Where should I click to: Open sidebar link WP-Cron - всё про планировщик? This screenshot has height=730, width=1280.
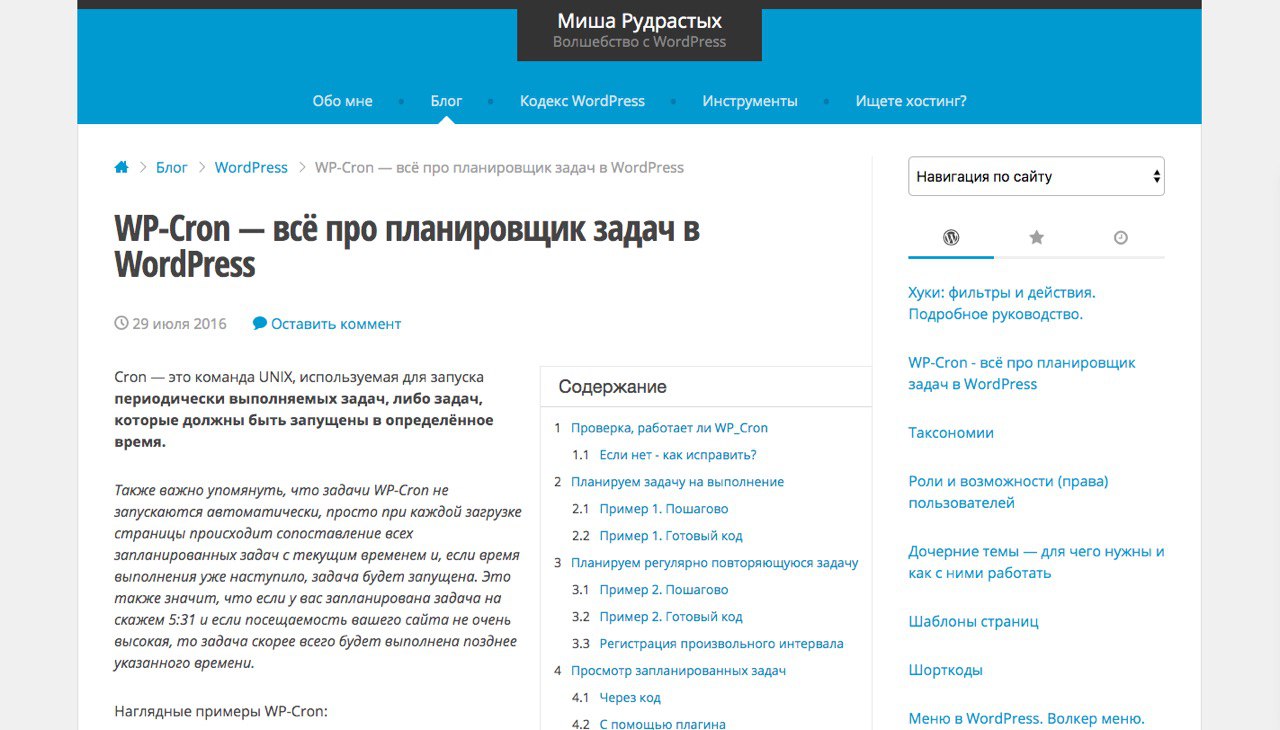(x=1022, y=373)
